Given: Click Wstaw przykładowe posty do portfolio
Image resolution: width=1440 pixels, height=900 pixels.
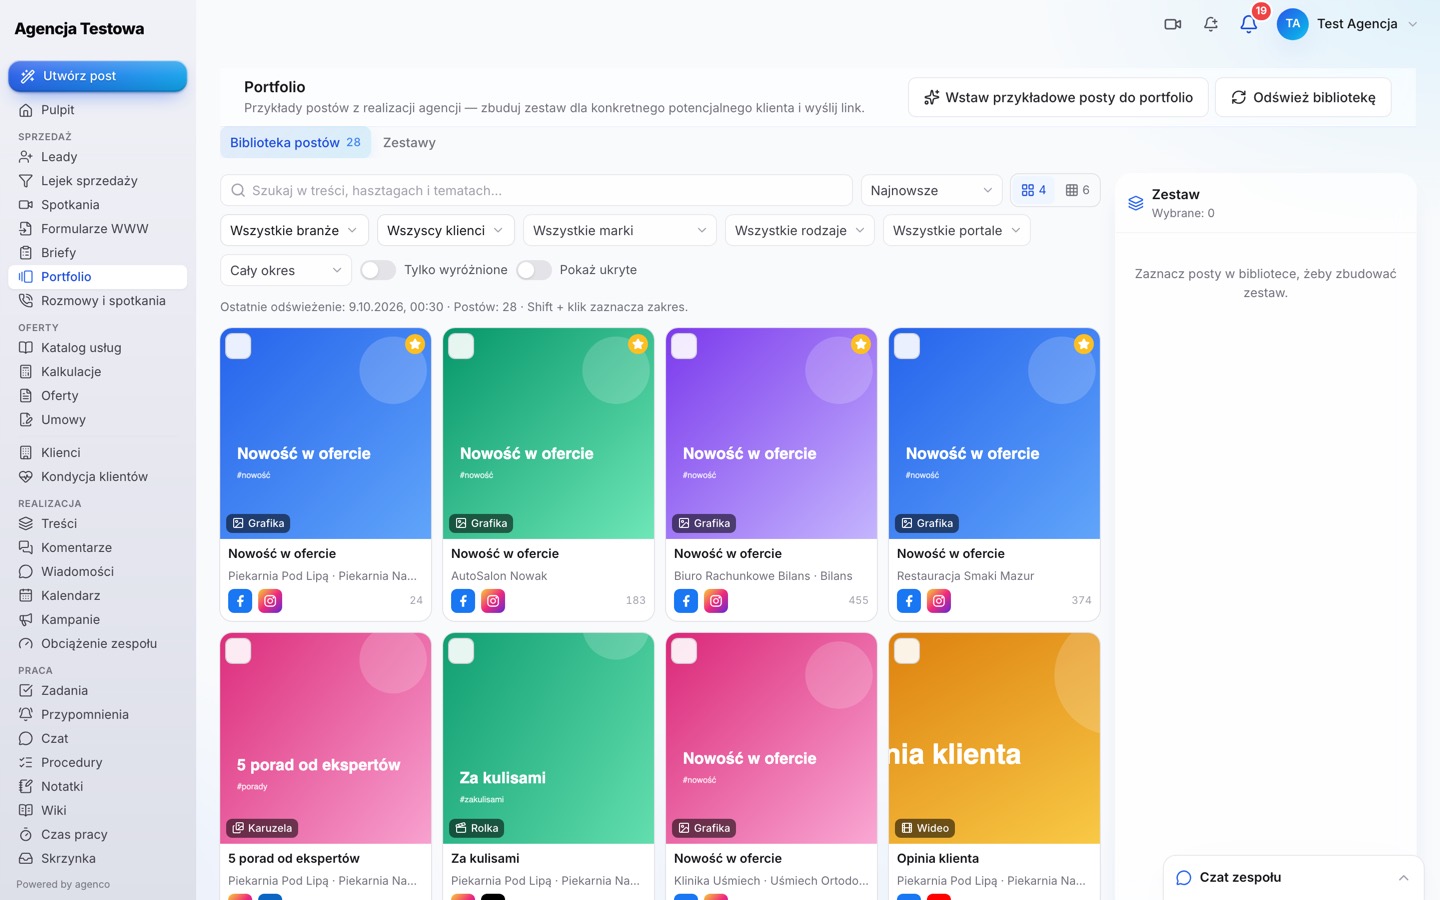Looking at the screenshot, I should click(x=1058, y=97).
